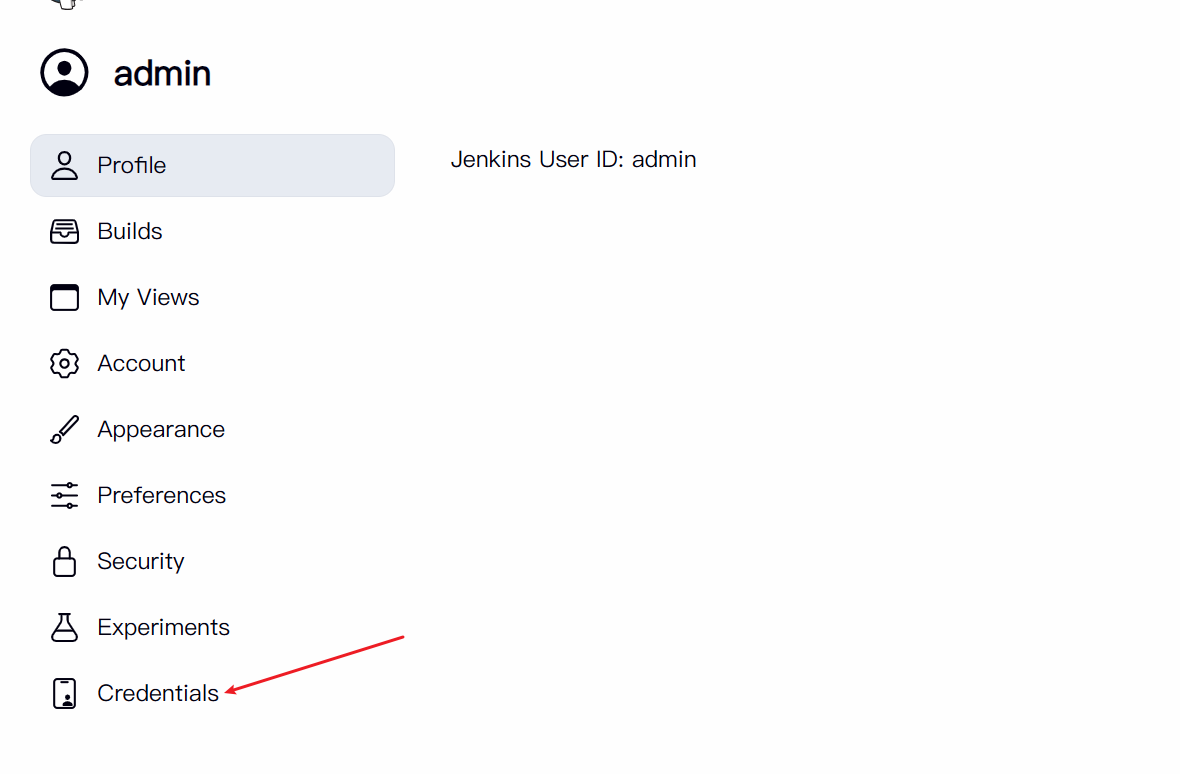
Task: Open the Credentials page
Action: 212,694
